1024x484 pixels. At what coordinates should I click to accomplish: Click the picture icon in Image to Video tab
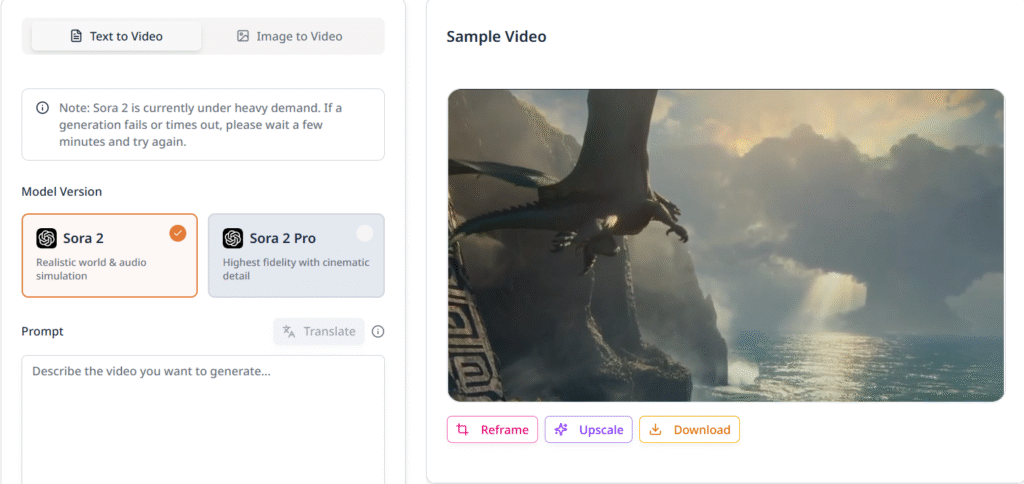coord(242,36)
